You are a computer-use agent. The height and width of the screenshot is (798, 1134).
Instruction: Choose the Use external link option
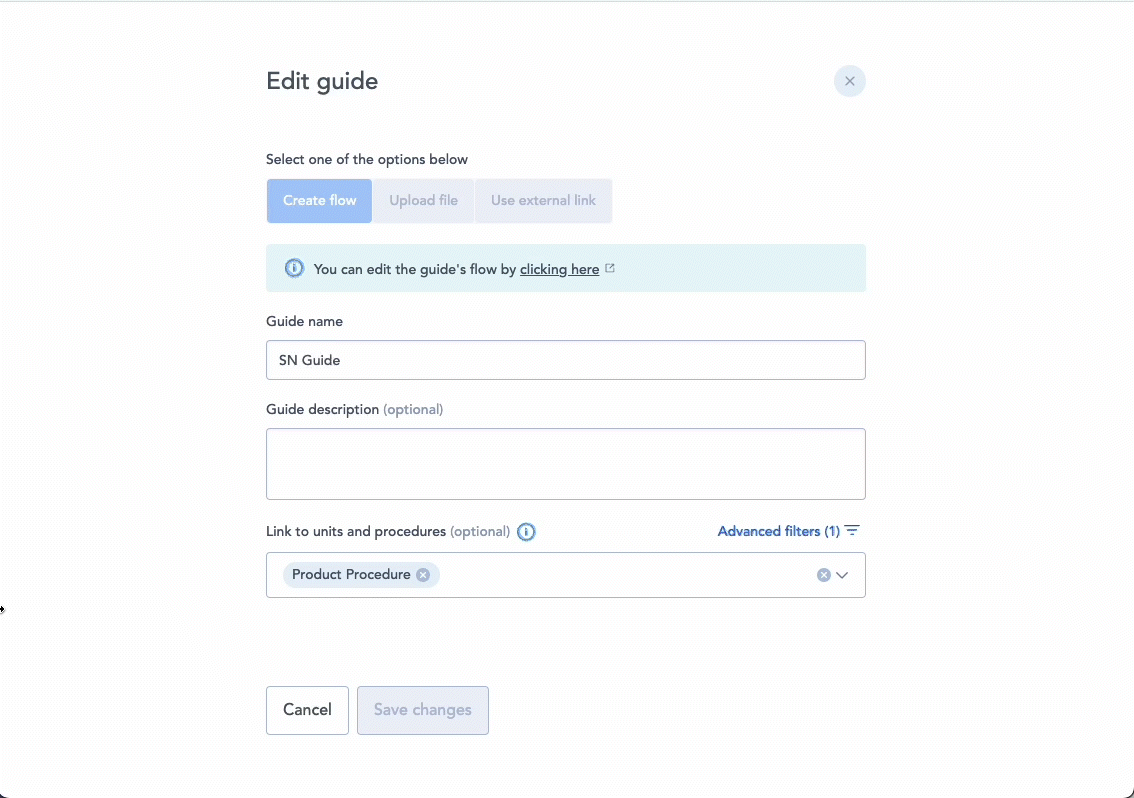[x=543, y=201]
